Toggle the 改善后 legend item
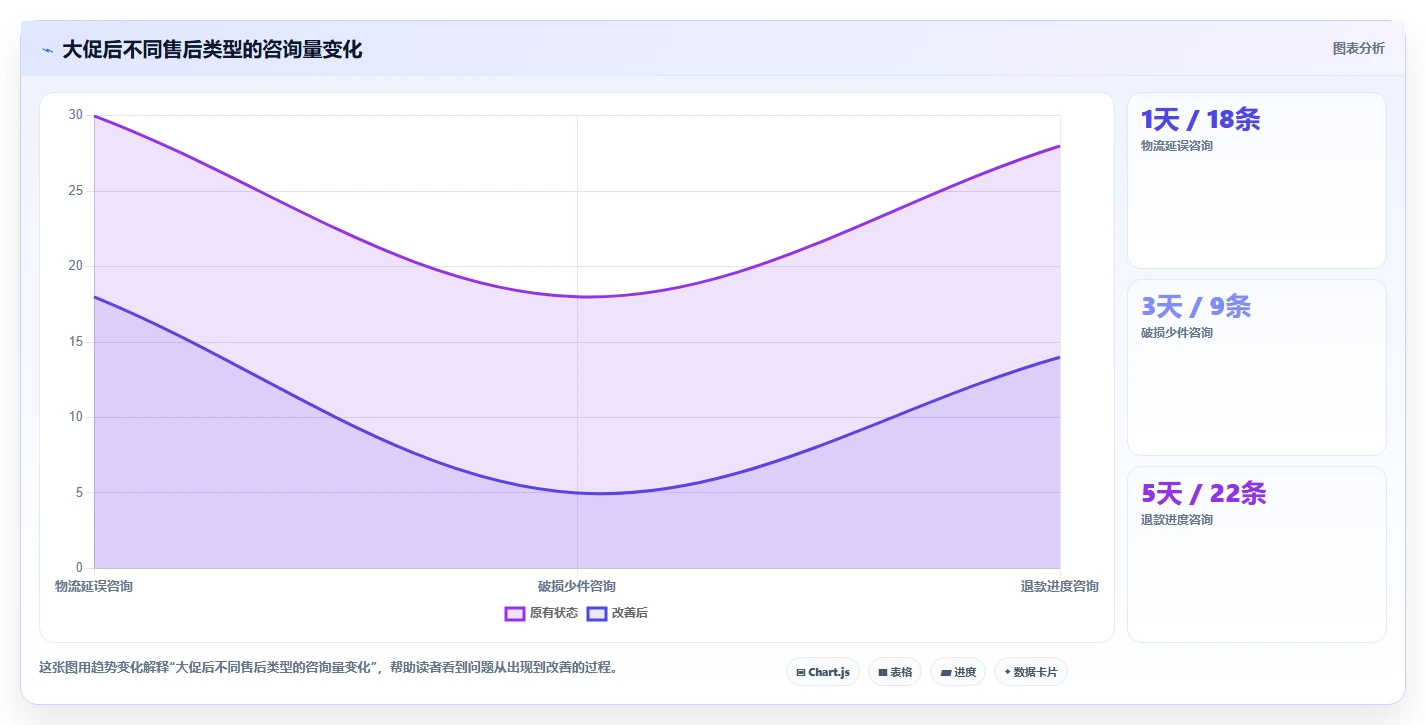This screenshot has height=725, width=1426. click(x=617, y=613)
